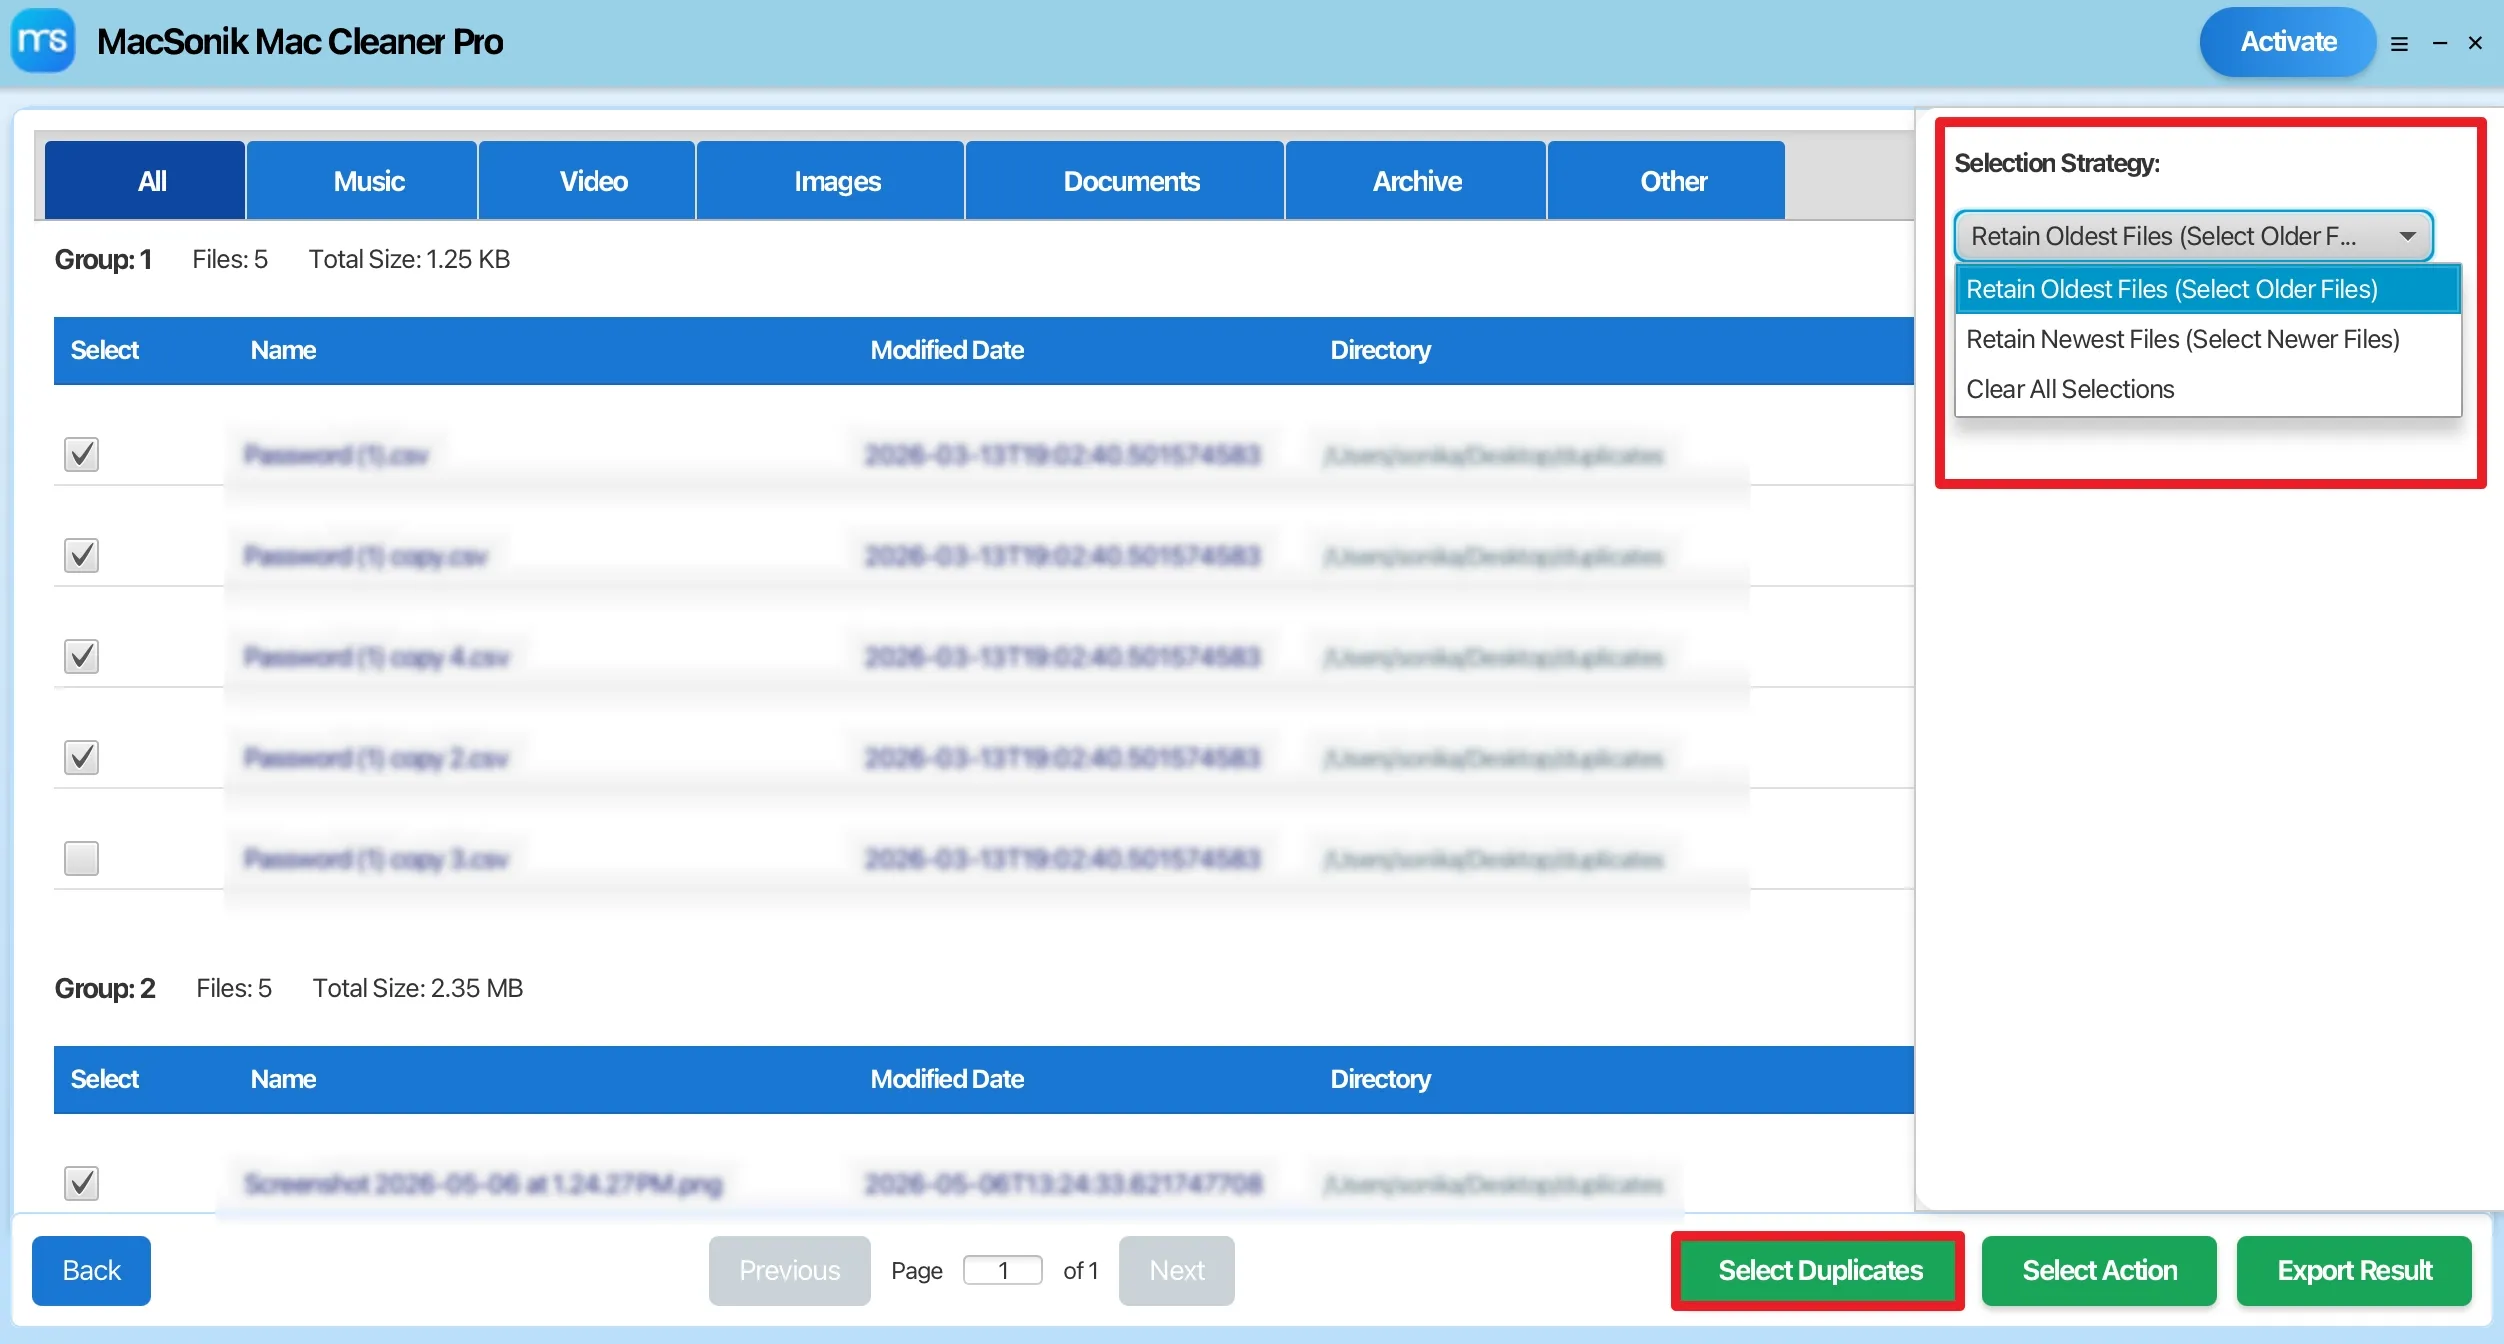Click the 'Group: 2' label

coord(105,988)
